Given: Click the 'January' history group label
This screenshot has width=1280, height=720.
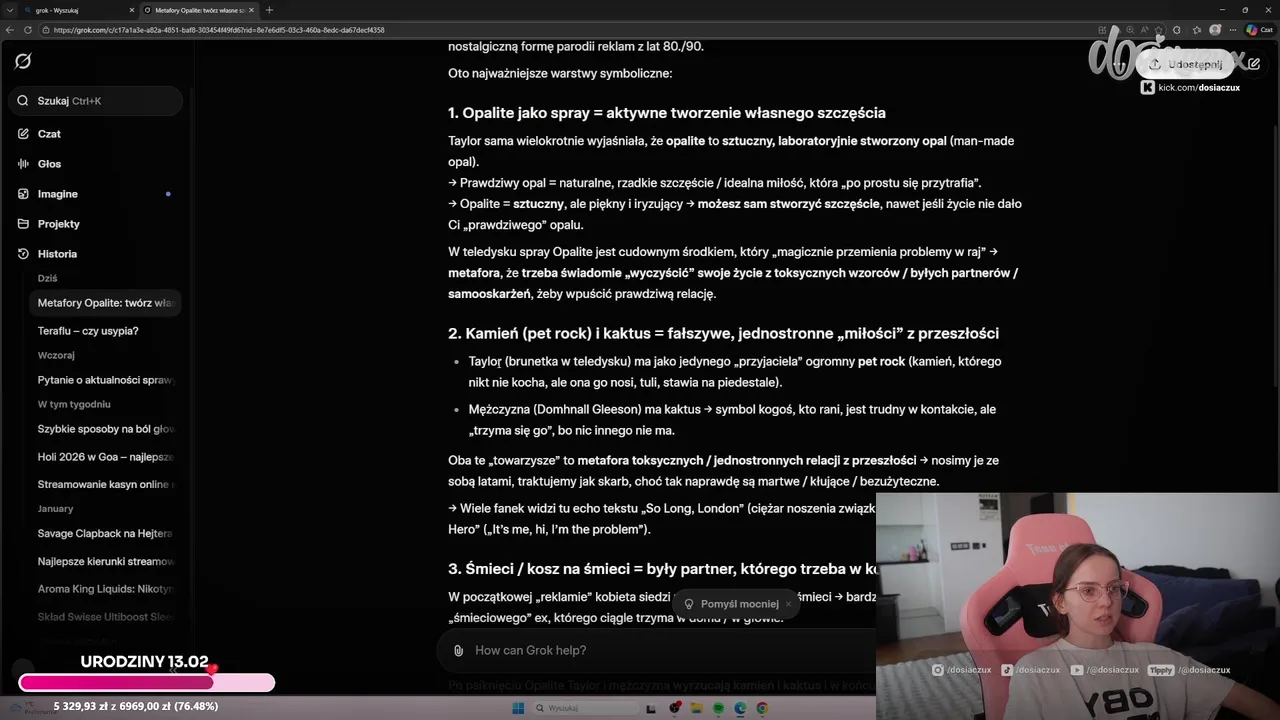Looking at the screenshot, I should pos(55,509).
